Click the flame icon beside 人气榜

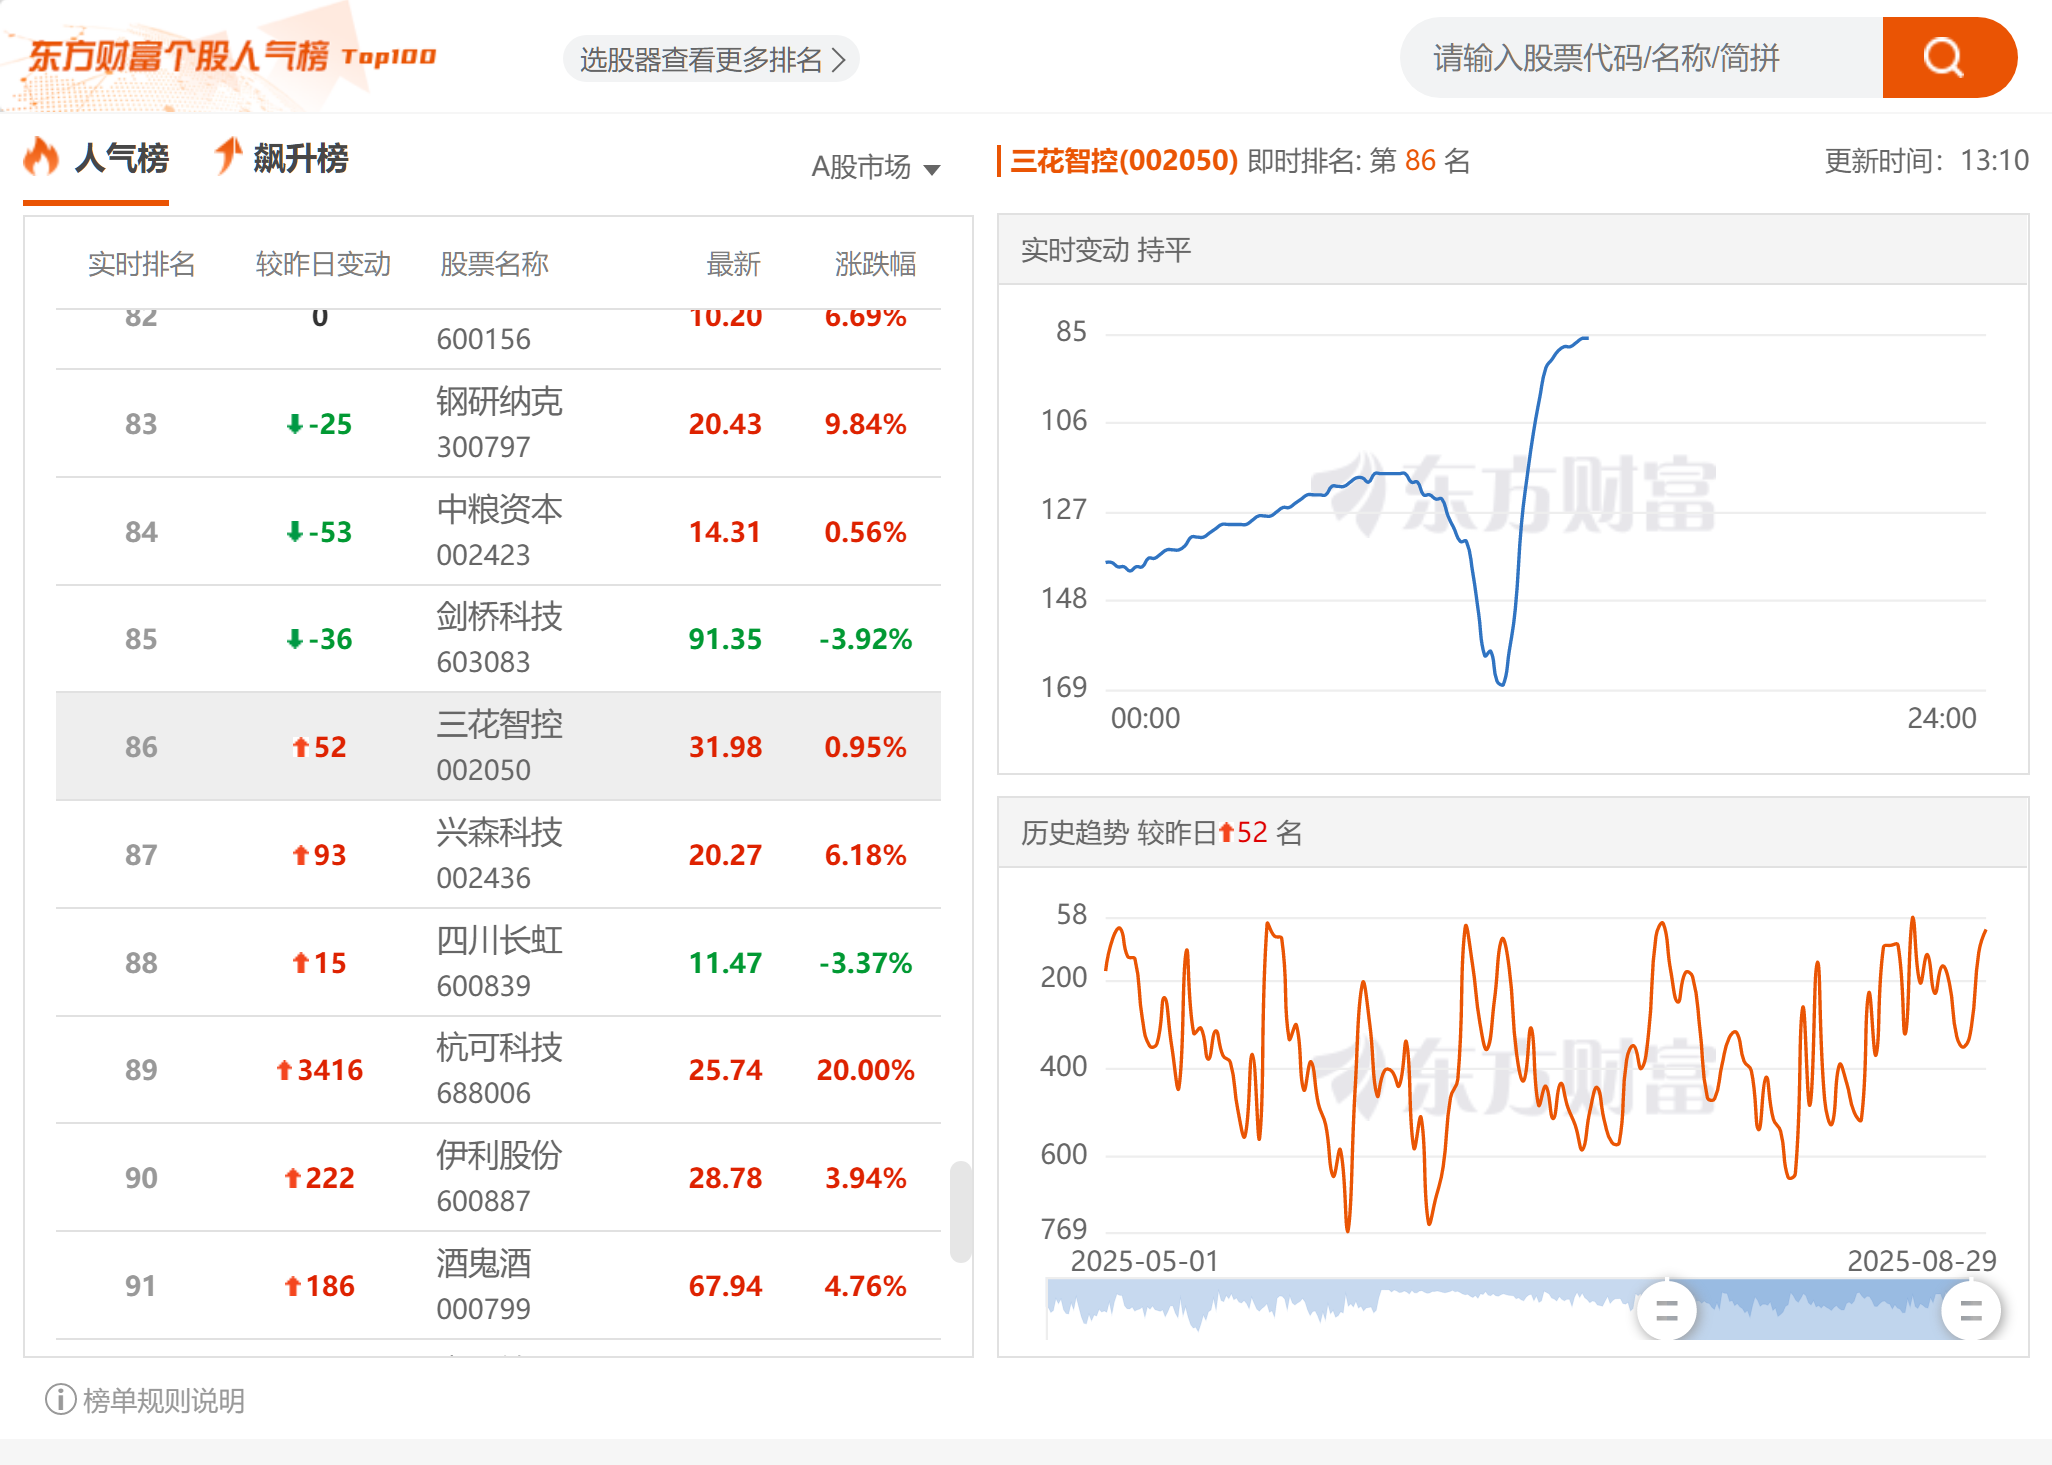[41, 156]
